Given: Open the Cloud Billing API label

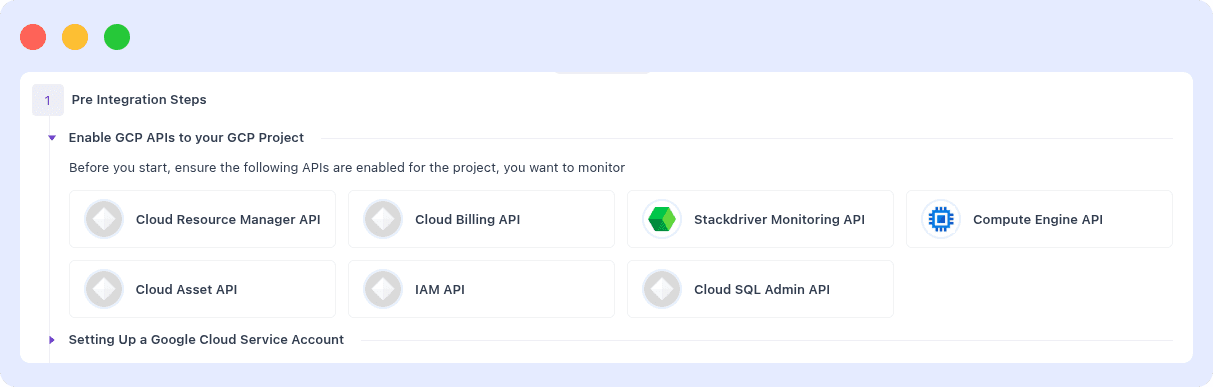Looking at the screenshot, I should tap(467, 219).
